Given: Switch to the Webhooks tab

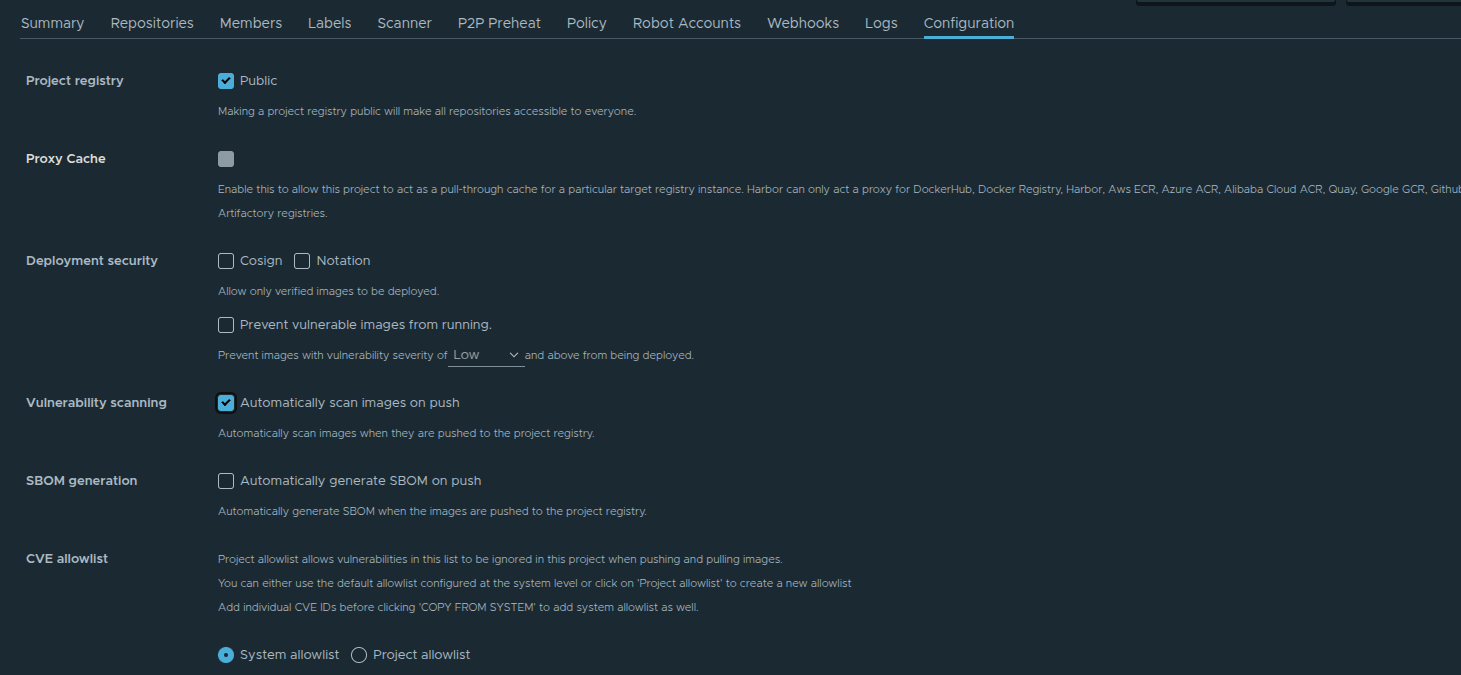Looking at the screenshot, I should click(802, 22).
